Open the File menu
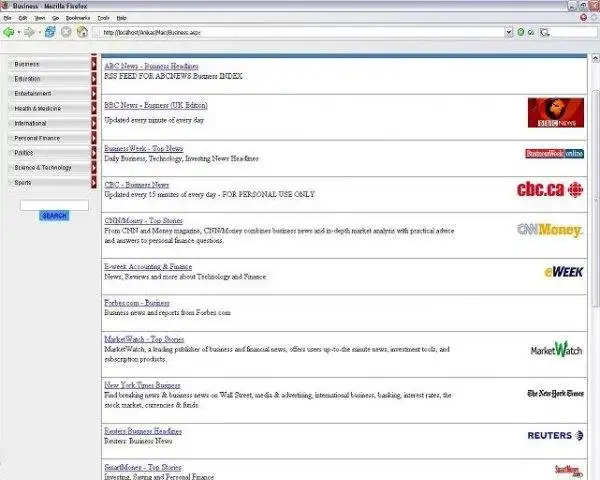 point(7,18)
